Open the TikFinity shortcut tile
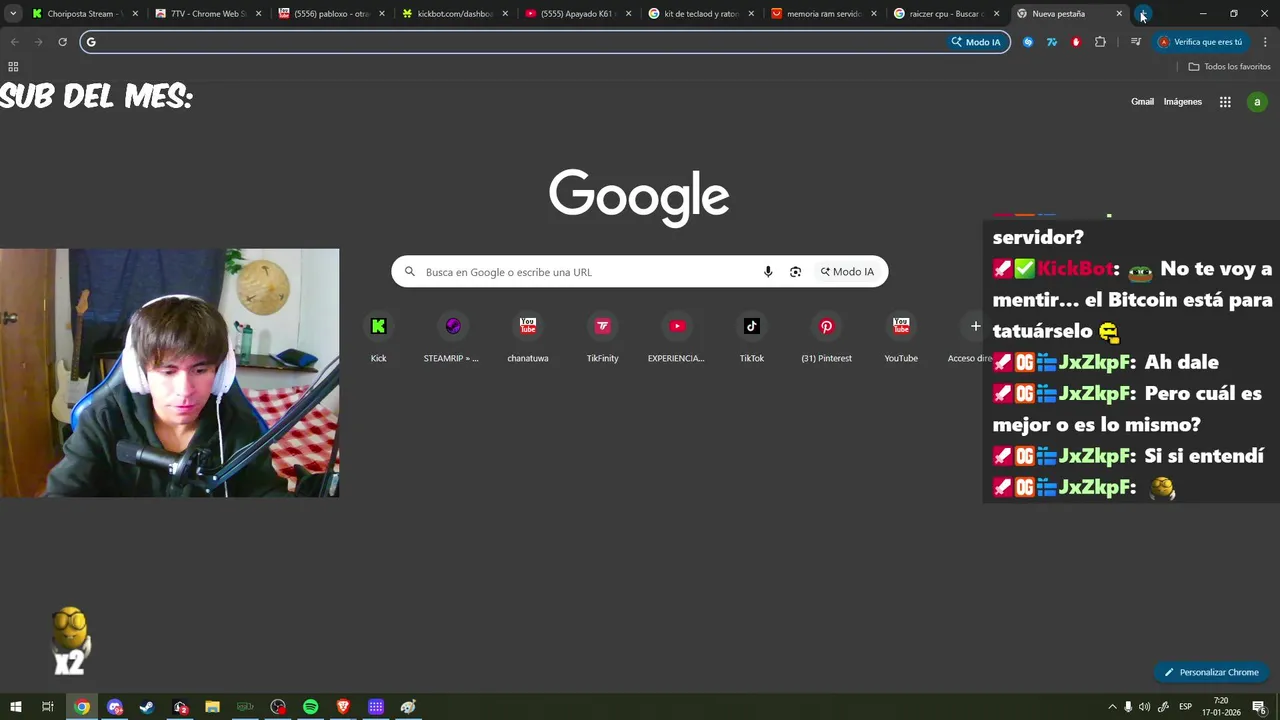Viewport: 1280px width, 720px height. [x=602, y=337]
